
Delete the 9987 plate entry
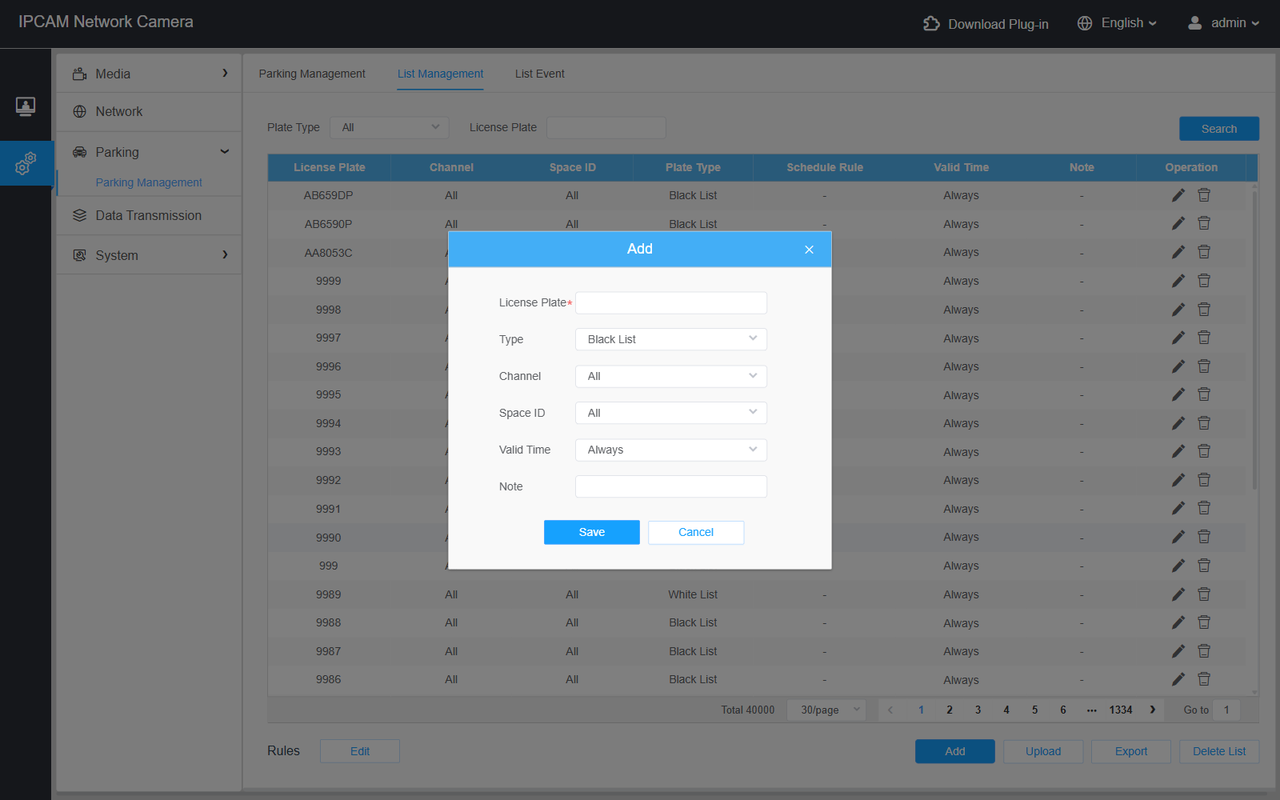pyautogui.click(x=1204, y=651)
